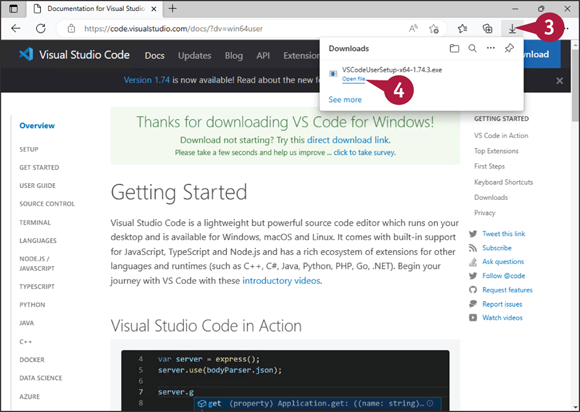Click the RSS Subscribe icon
Viewport: 580px width, 412px height.
point(473,248)
